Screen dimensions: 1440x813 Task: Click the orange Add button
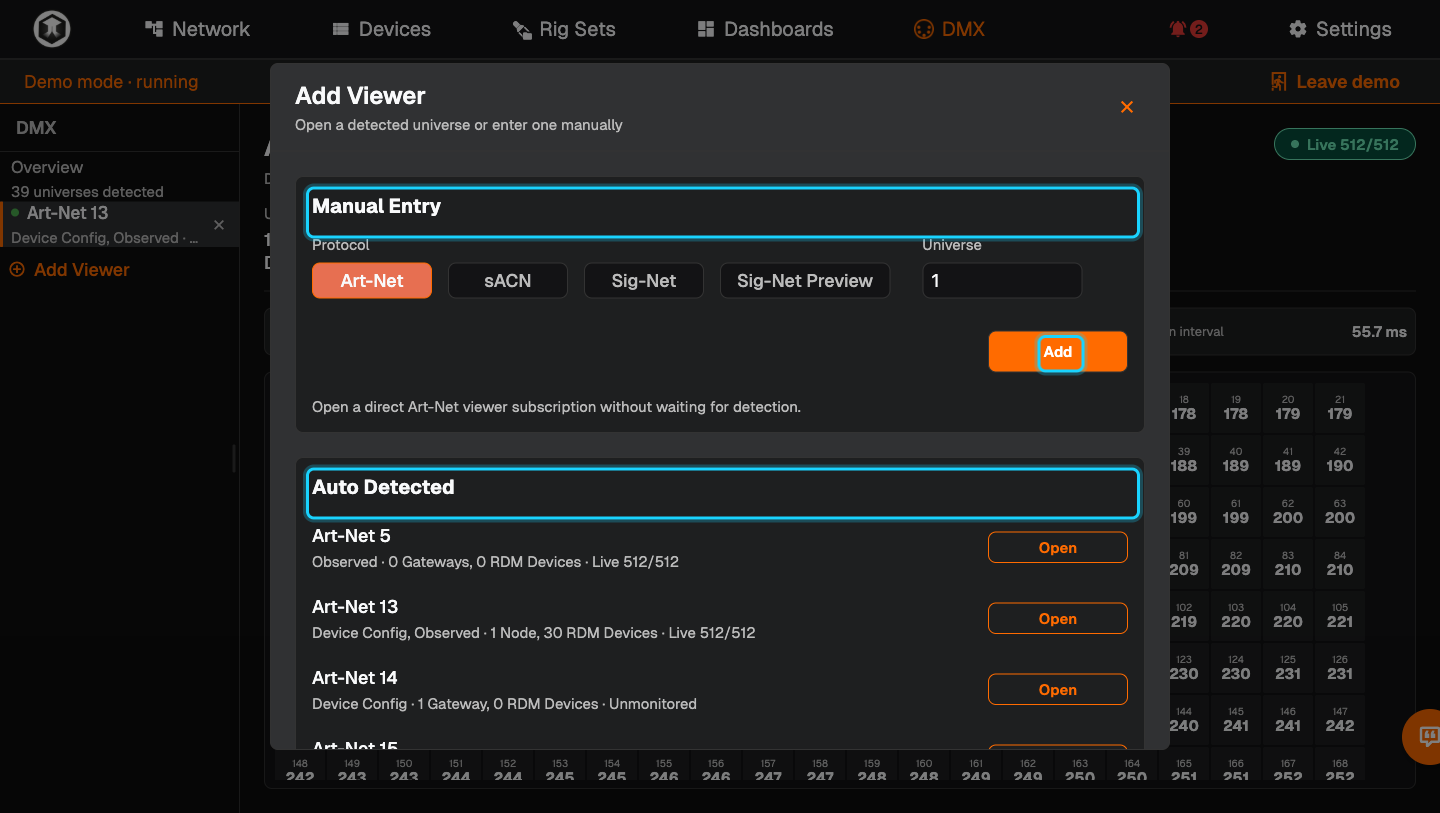click(x=1058, y=352)
